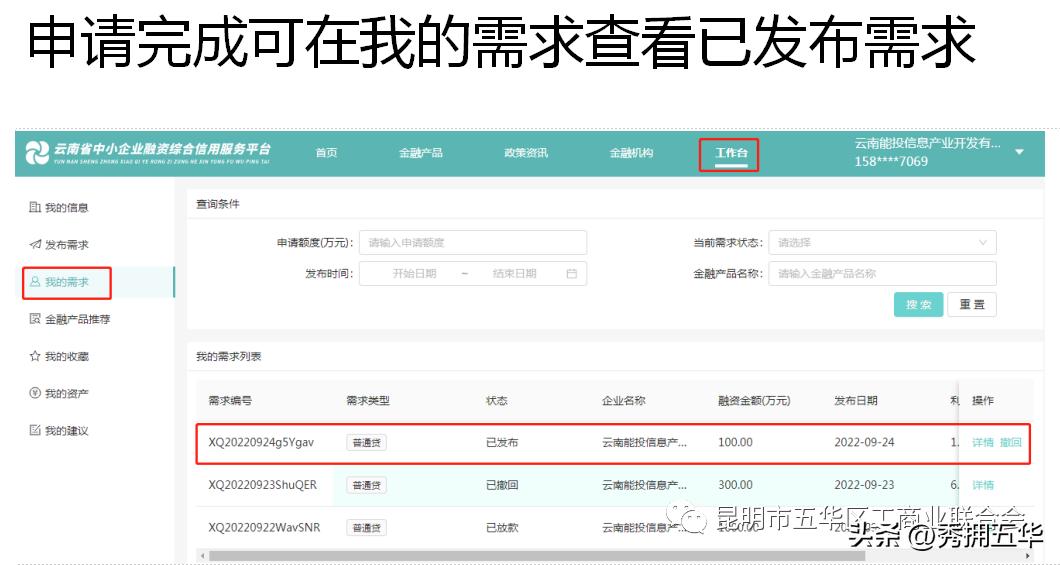Click the calendar icon in date range
The height and width of the screenshot is (565, 1060).
(x=571, y=274)
